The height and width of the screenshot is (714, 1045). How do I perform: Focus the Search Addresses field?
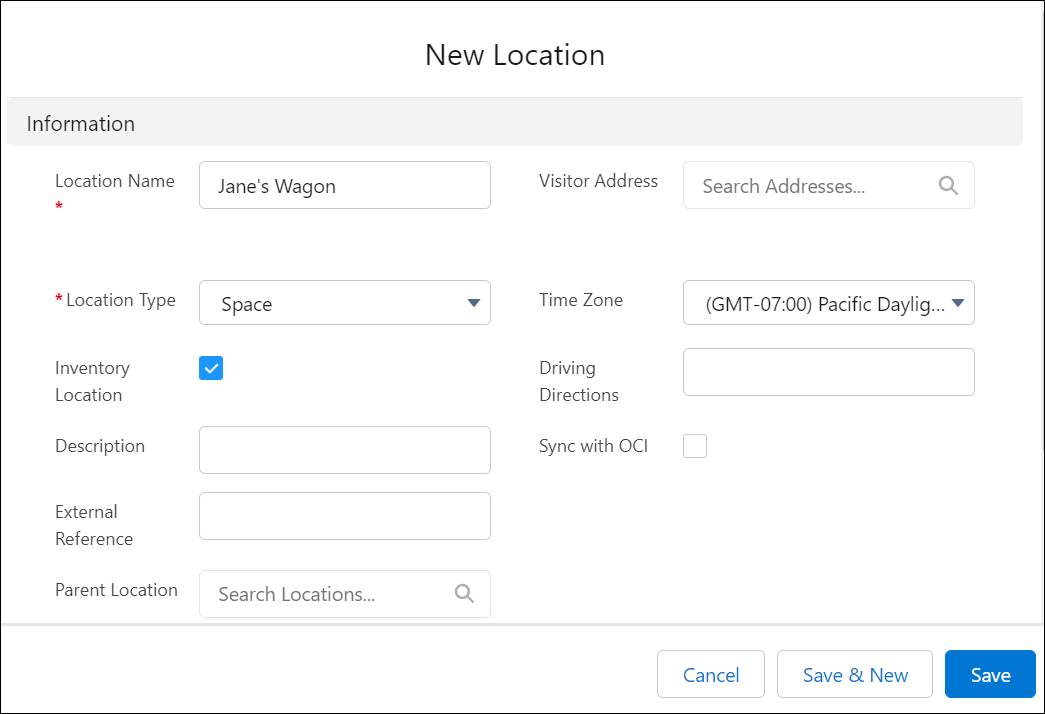828,185
